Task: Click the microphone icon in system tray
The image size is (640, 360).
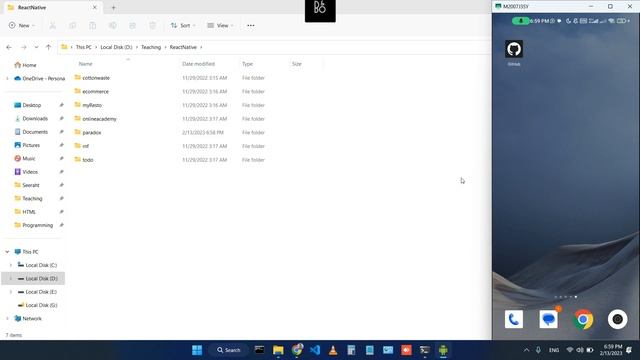Action: point(538,350)
